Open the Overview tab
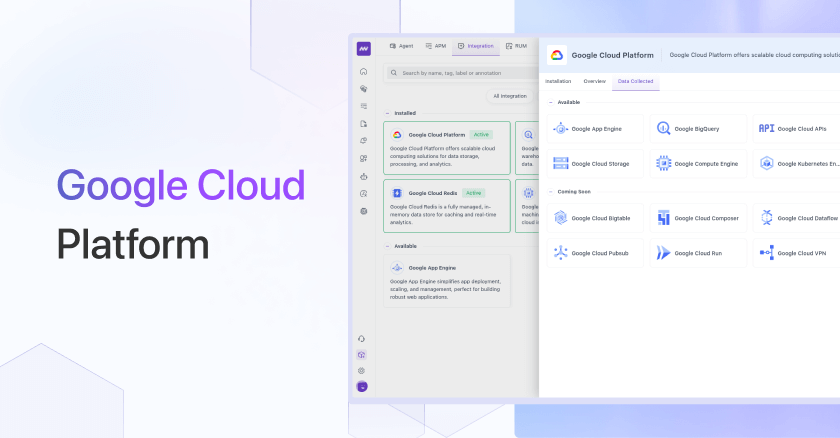The image size is (840, 438). coord(594,81)
